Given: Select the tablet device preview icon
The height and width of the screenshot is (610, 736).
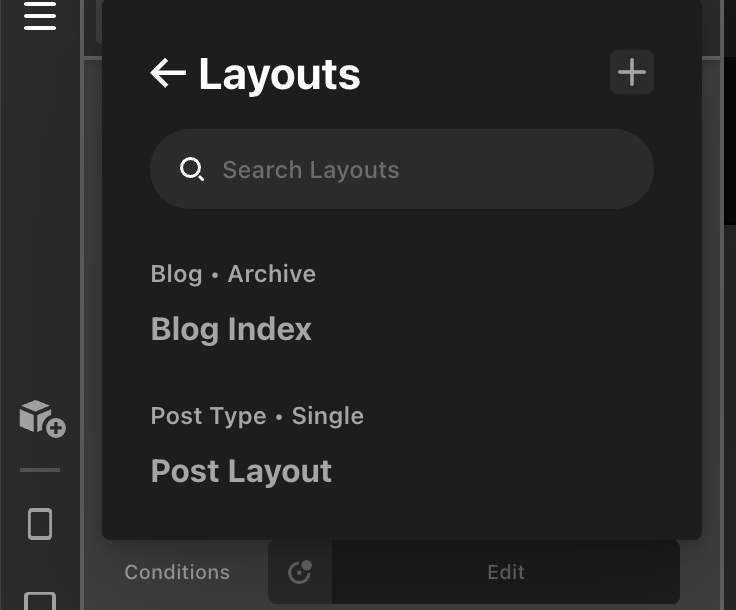Looking at the screenshot, I should 40,524.
